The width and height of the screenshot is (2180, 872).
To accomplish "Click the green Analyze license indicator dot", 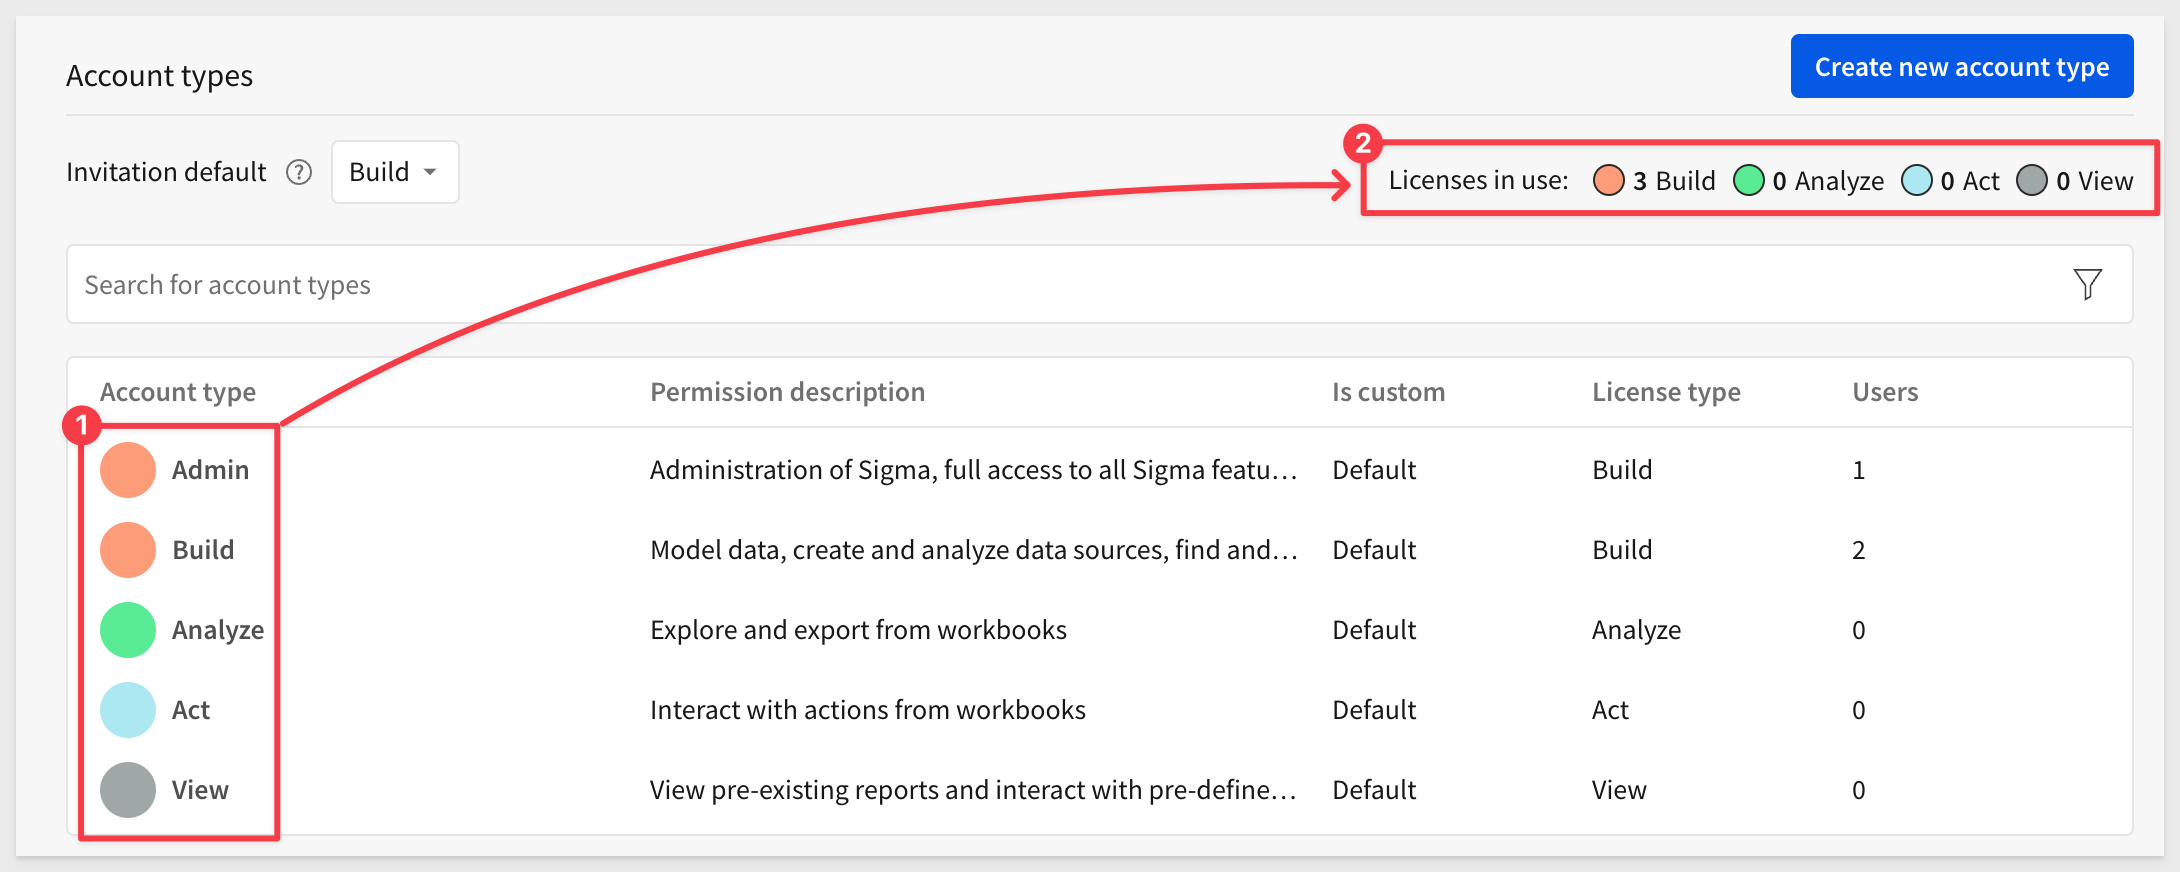I will pyautogui.click(x=1748, y=180).
